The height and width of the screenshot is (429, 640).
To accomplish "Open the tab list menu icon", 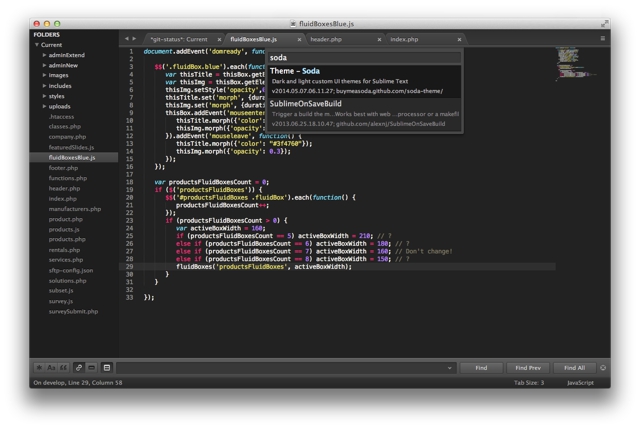I will click(x=602, y=38).
